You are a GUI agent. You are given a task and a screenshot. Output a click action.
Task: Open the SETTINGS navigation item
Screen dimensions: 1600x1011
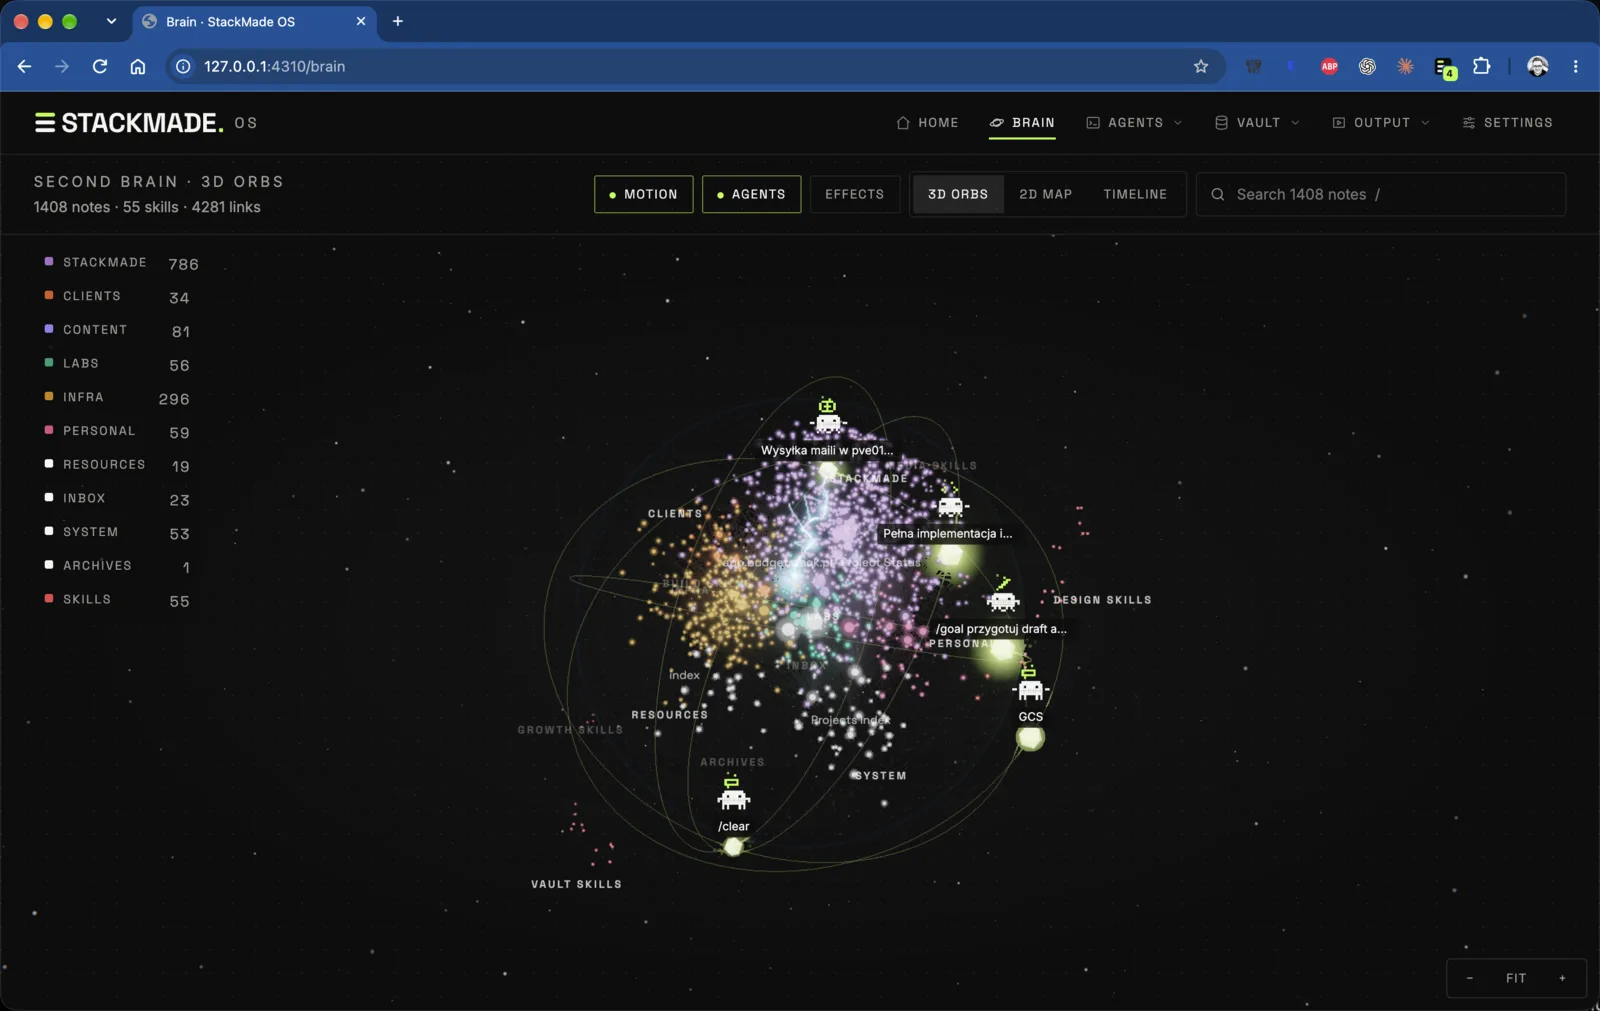tap(1507, 122)
